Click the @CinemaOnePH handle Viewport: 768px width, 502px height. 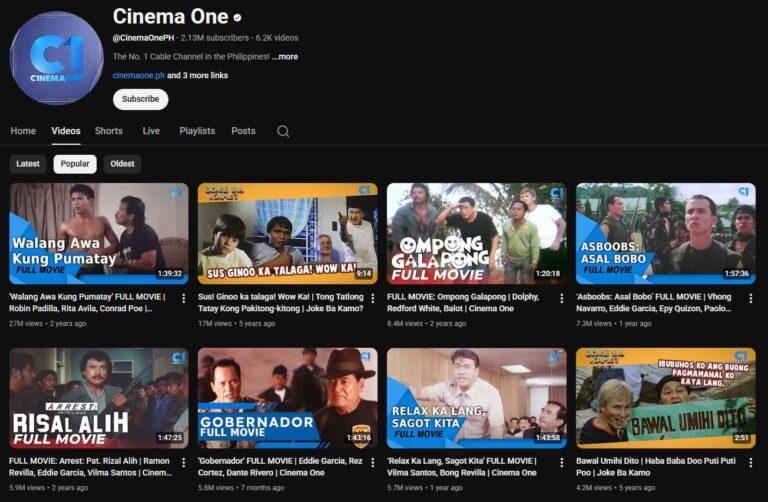(143, 38)
